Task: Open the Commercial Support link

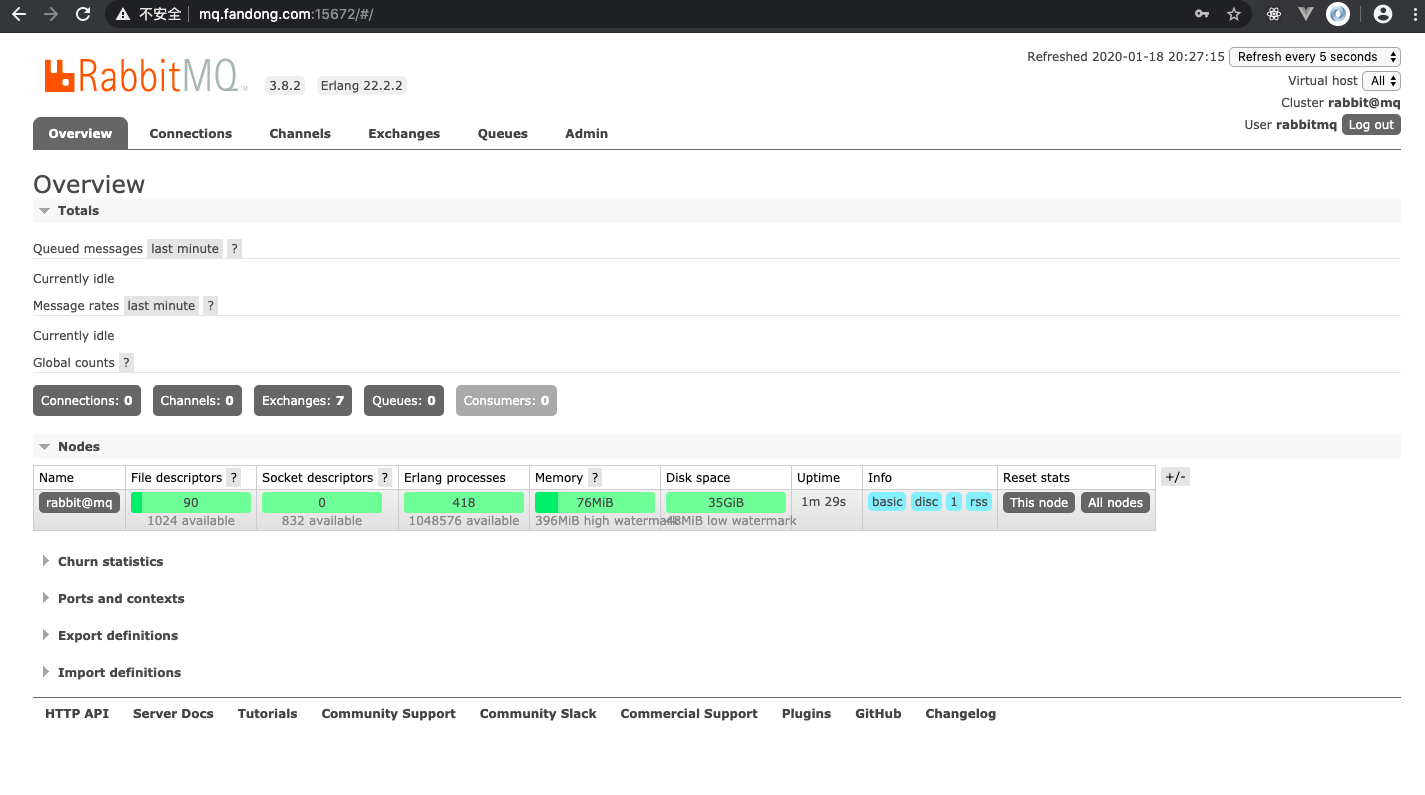Action: point(689,714)
